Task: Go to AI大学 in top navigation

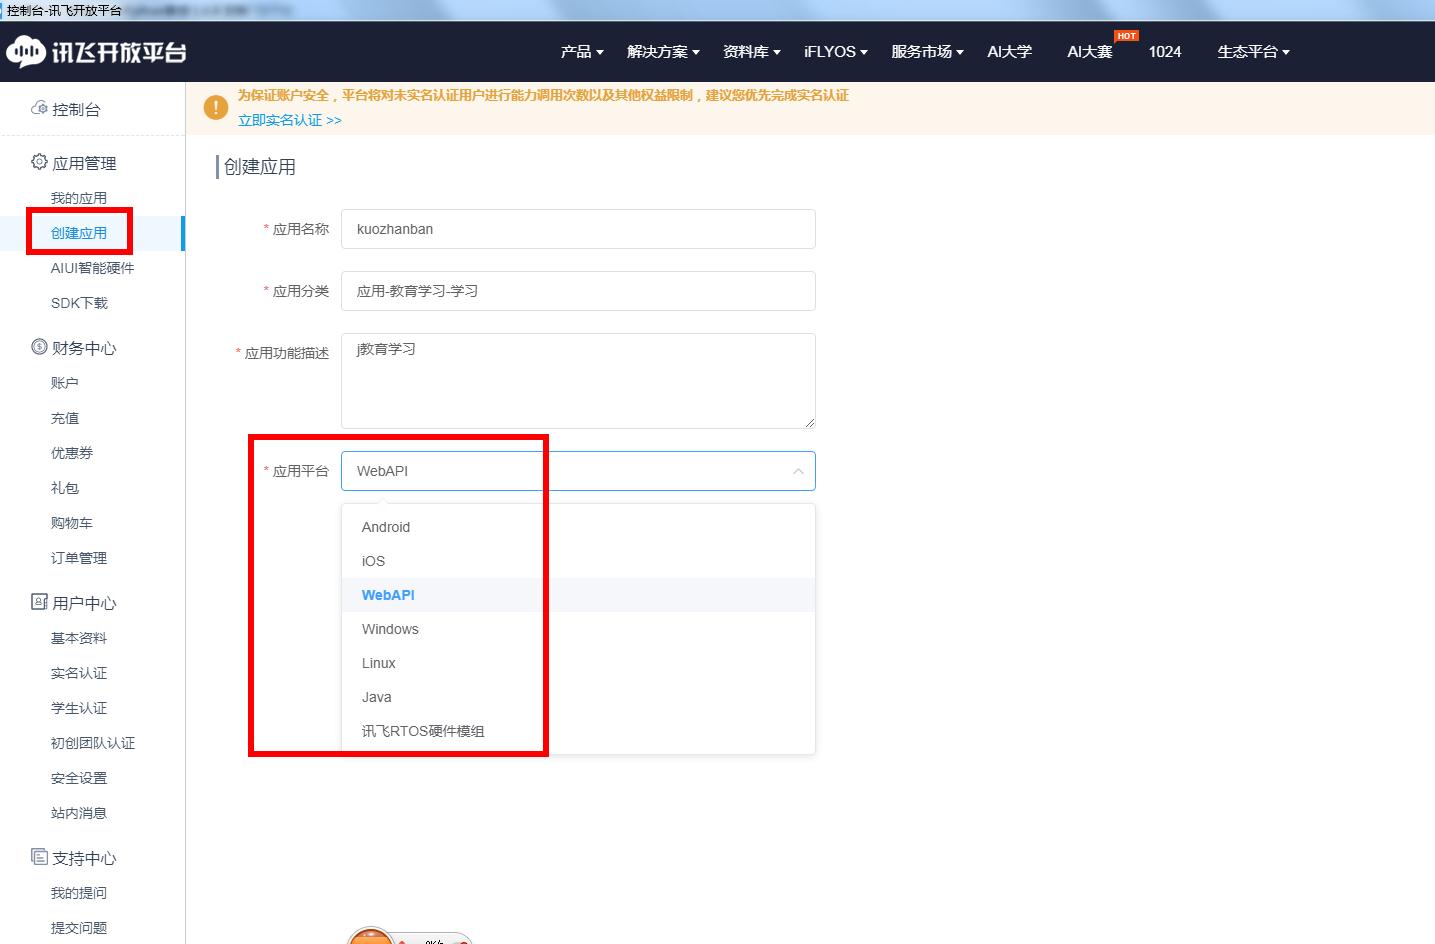Action: coord(1009,52)
